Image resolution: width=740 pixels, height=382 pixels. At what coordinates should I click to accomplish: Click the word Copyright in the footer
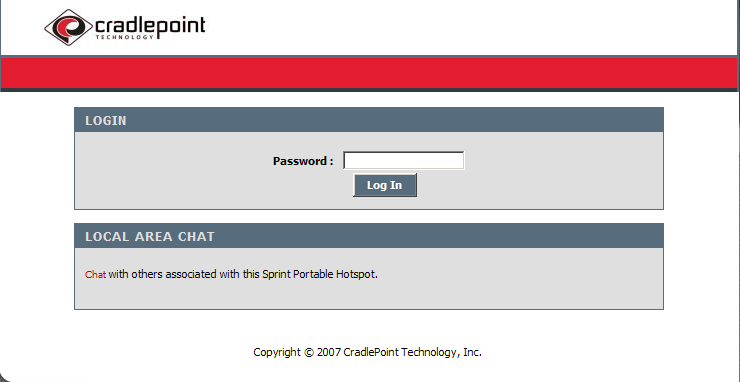pos(277,353)
